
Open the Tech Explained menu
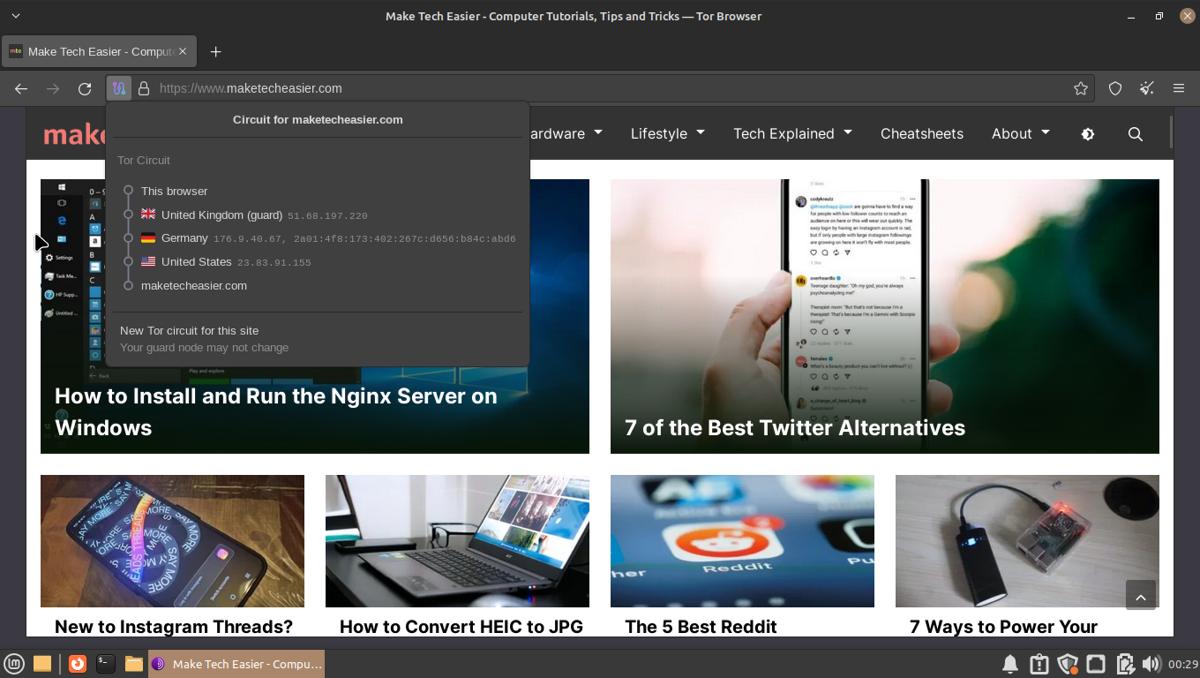(x=791, y=133)
